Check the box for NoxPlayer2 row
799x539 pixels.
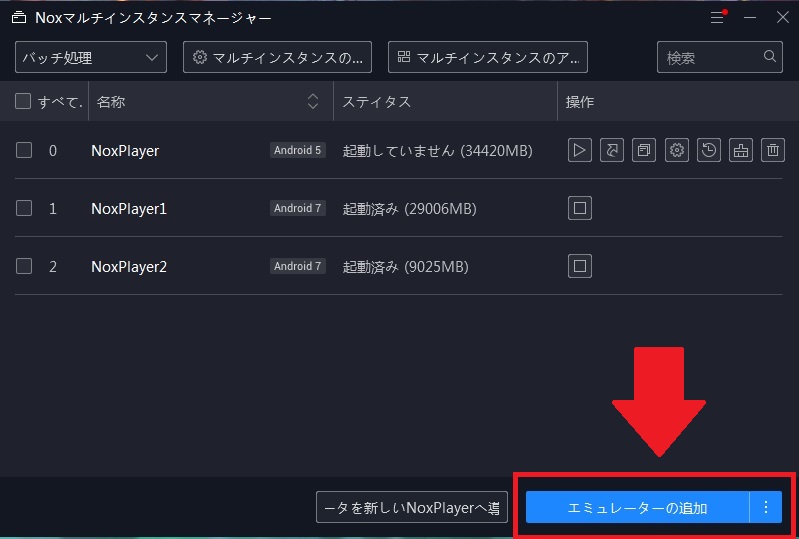point(24,266)
